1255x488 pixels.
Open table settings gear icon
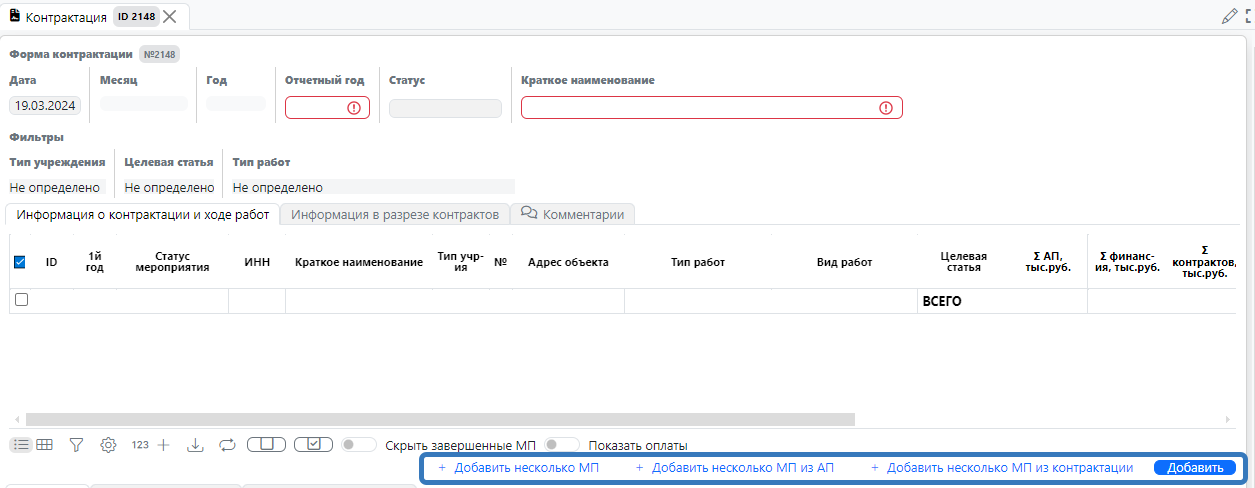(108, 445)
